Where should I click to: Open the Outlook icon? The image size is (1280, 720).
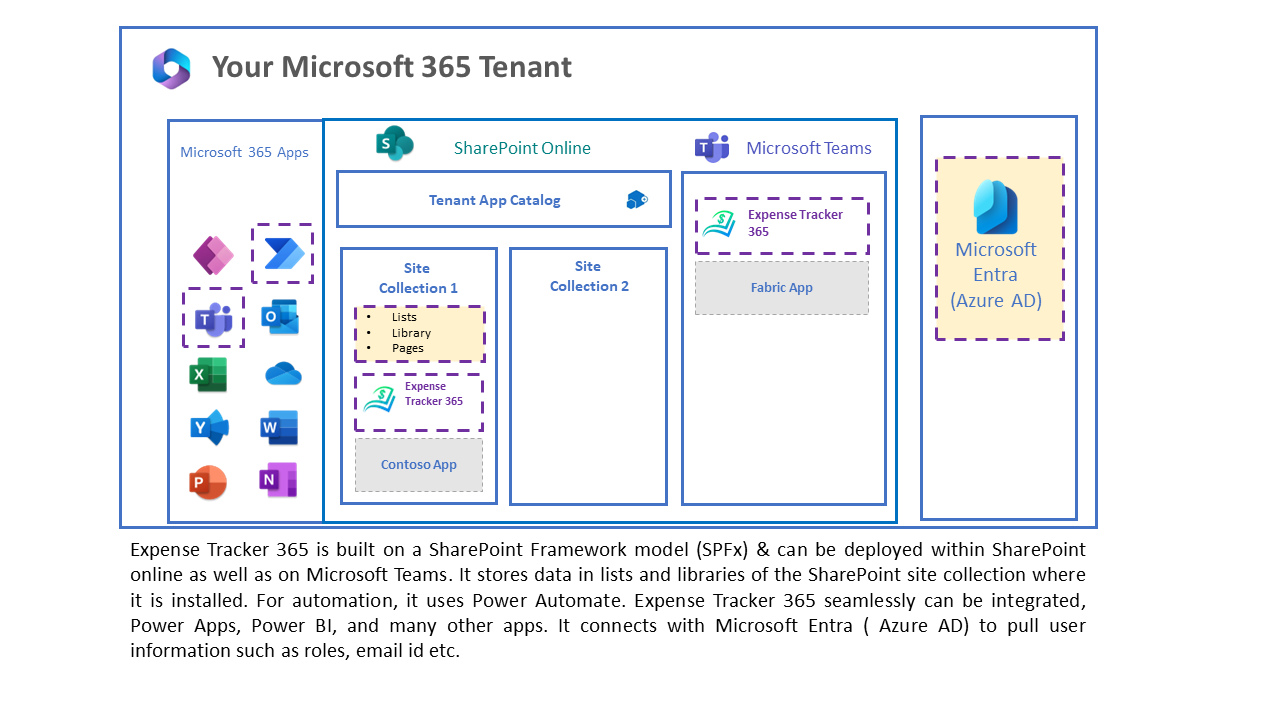(280, 317)
